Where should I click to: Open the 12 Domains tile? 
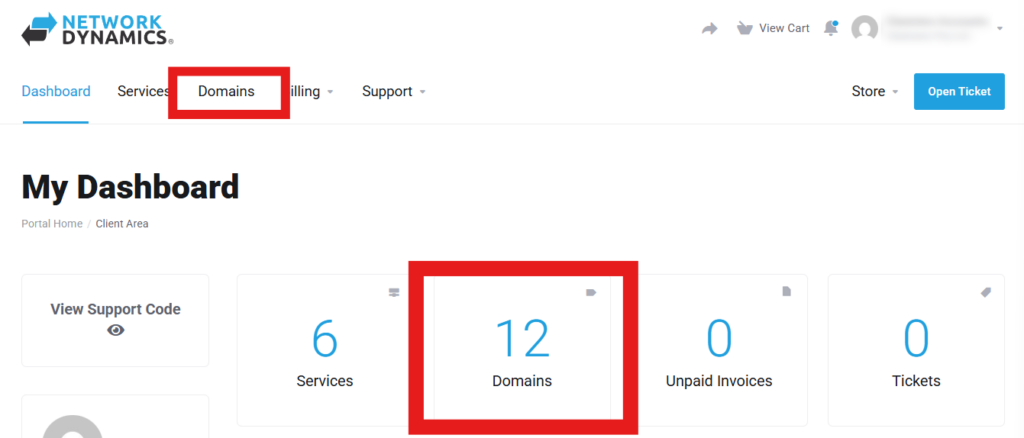pyautogui.click(x=522, y=350)
